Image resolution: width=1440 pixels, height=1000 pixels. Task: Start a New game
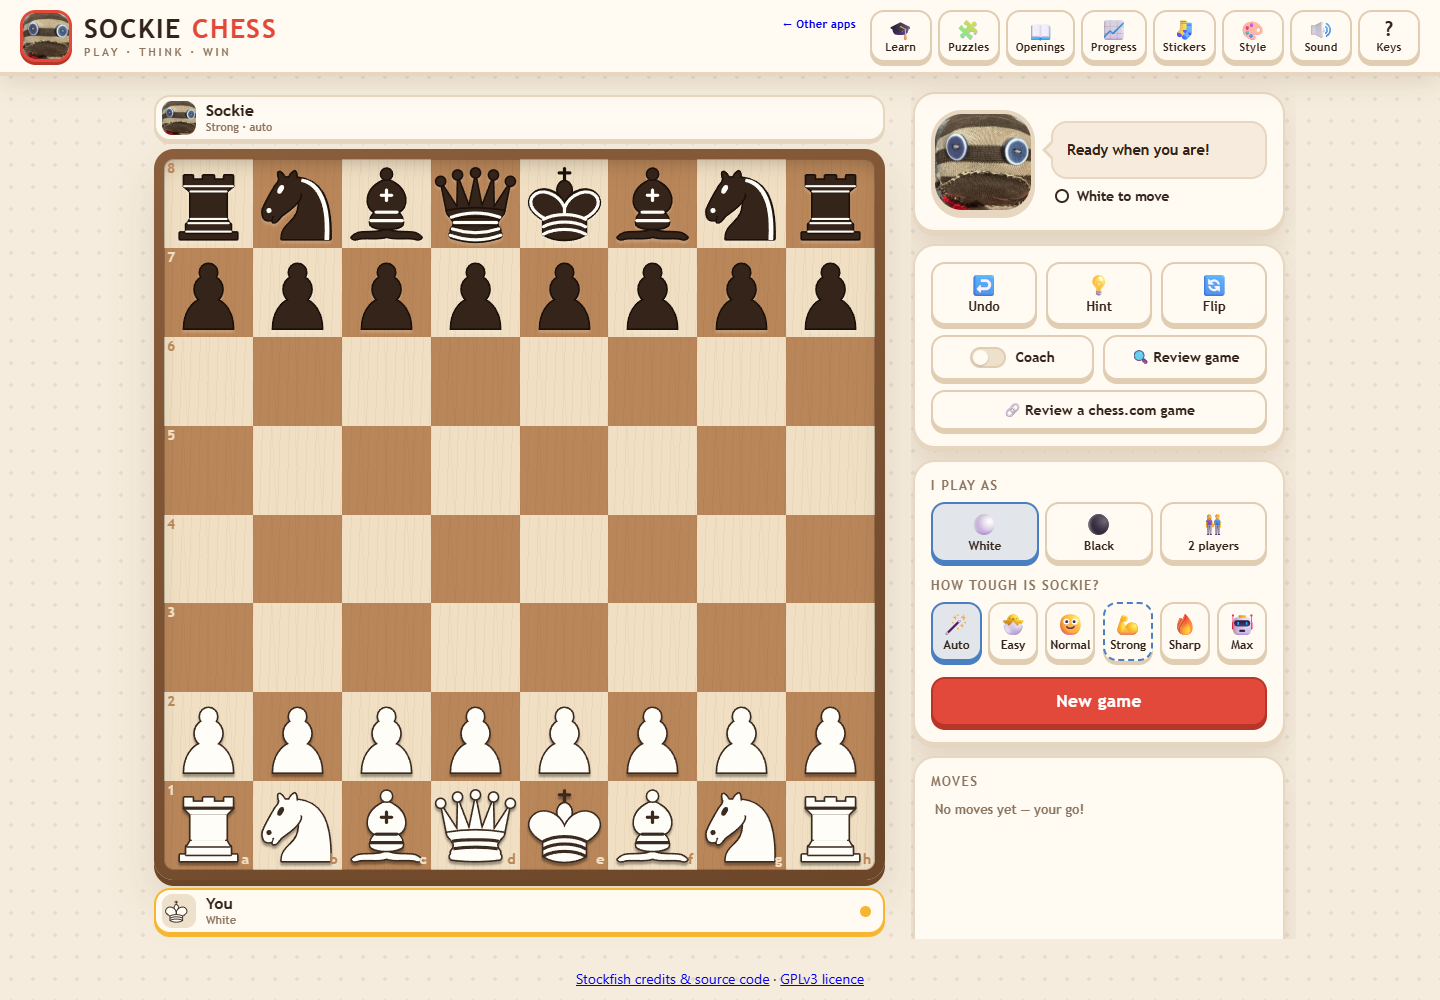(x=1099, y=702)
